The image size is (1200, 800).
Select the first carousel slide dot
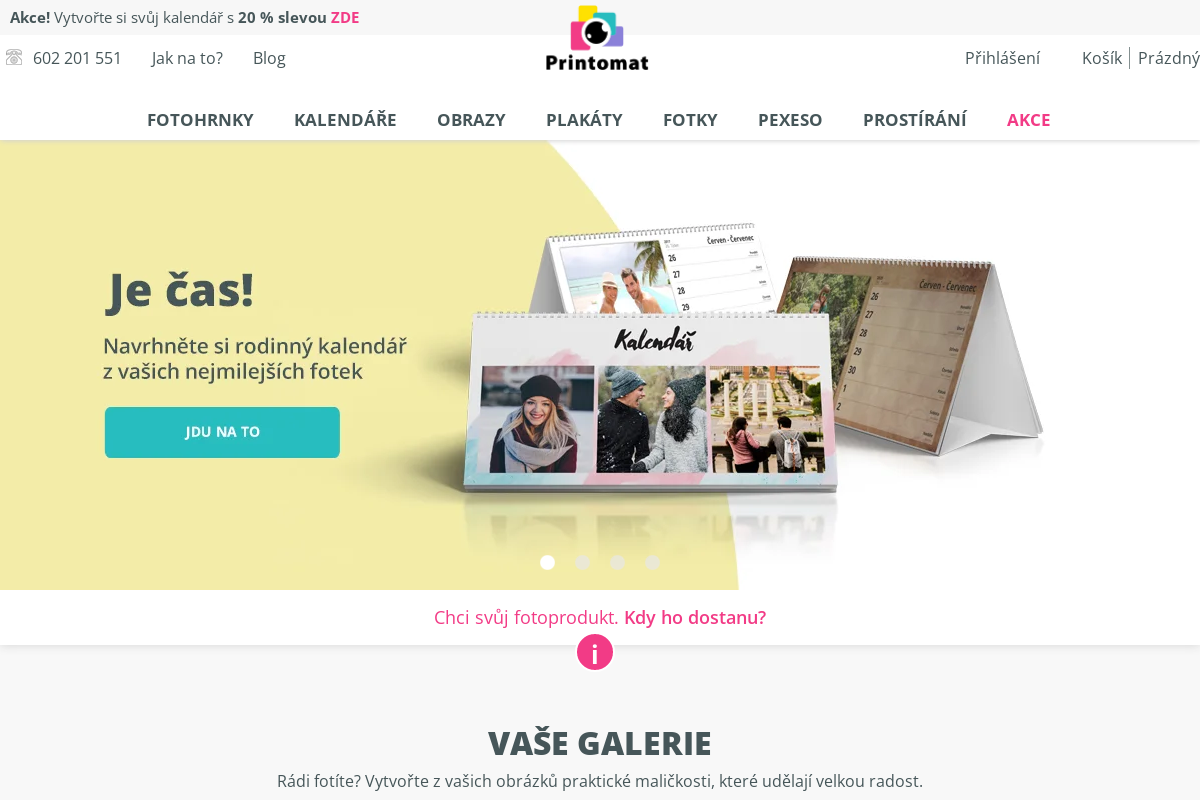(547, 562)
